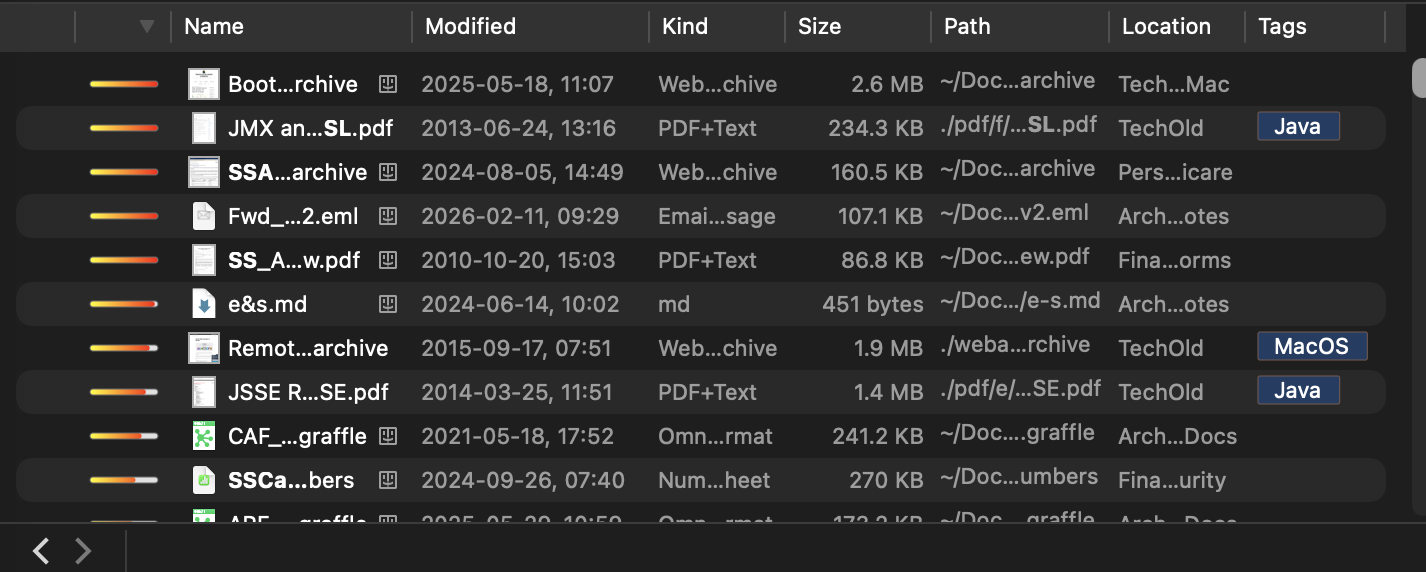Screen dimensions: 1426x572
Task: Click the PDF icon for JSSE R…SE.pdf
Action: tap(204, 392)
